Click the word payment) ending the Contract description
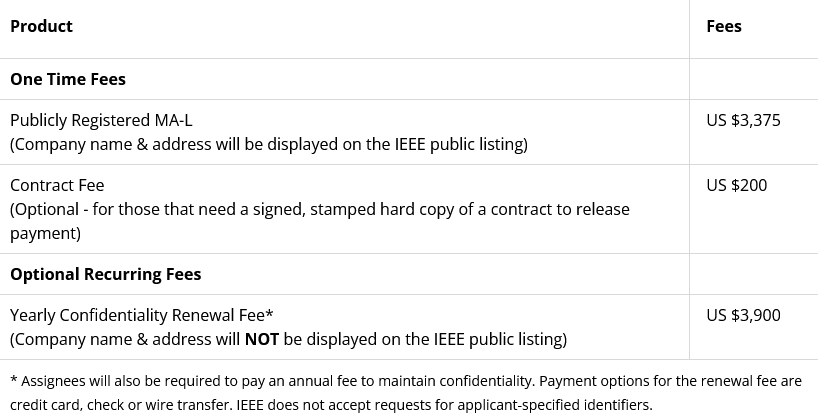The height and width of the screenshot is (417, 818). 45,233
